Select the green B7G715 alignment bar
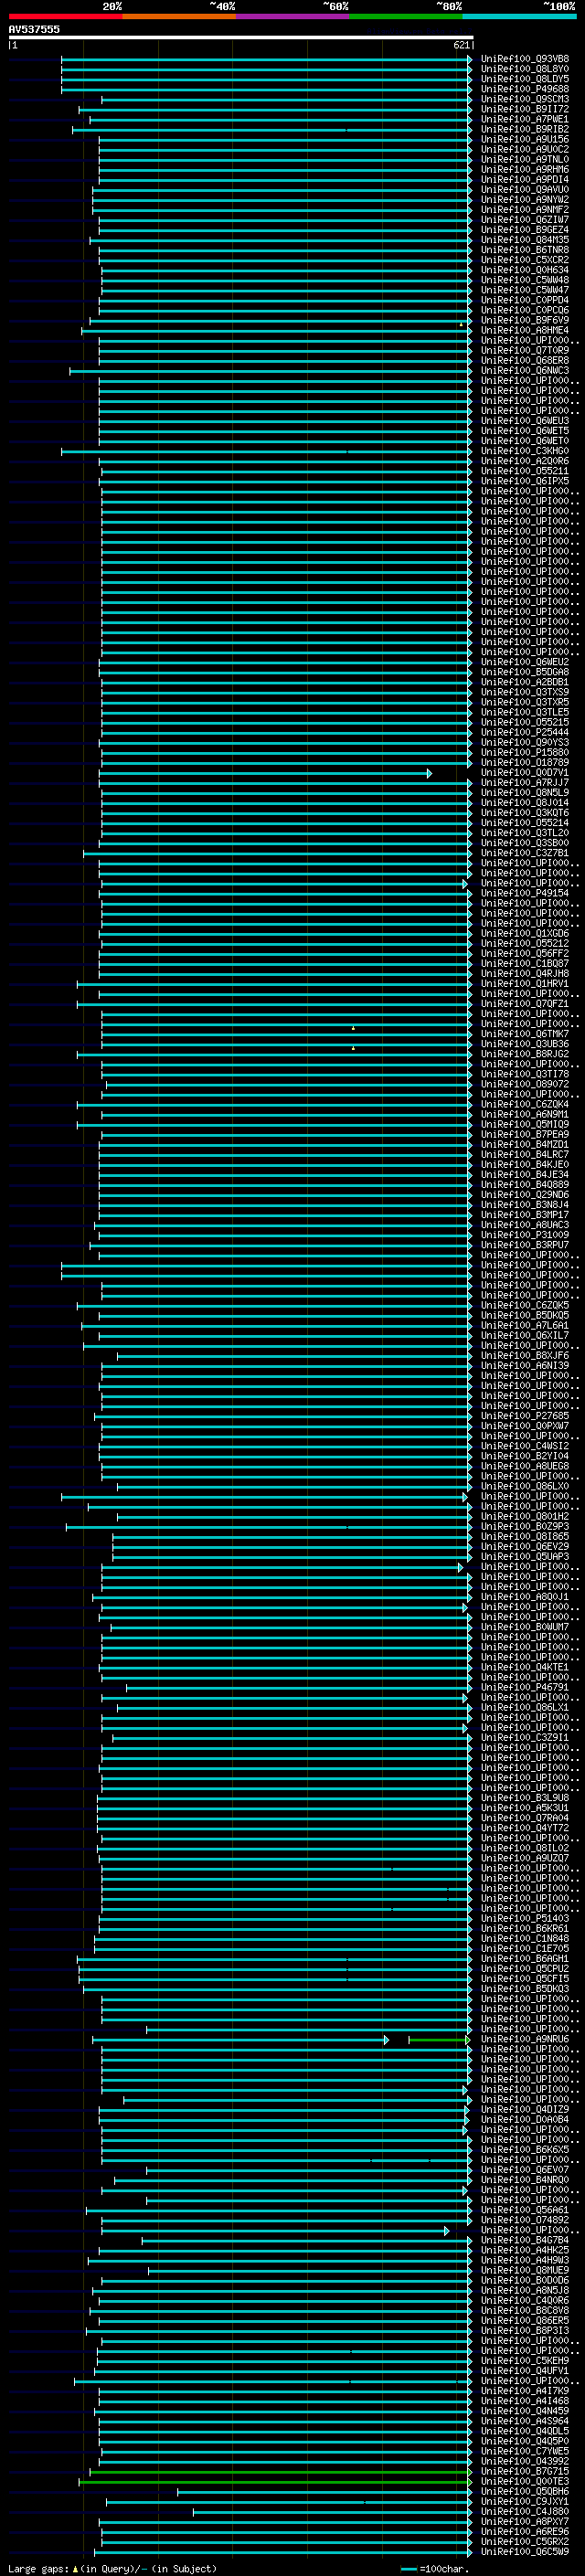This screenshot has width=585, height=2576. [x=280, y=2471]
